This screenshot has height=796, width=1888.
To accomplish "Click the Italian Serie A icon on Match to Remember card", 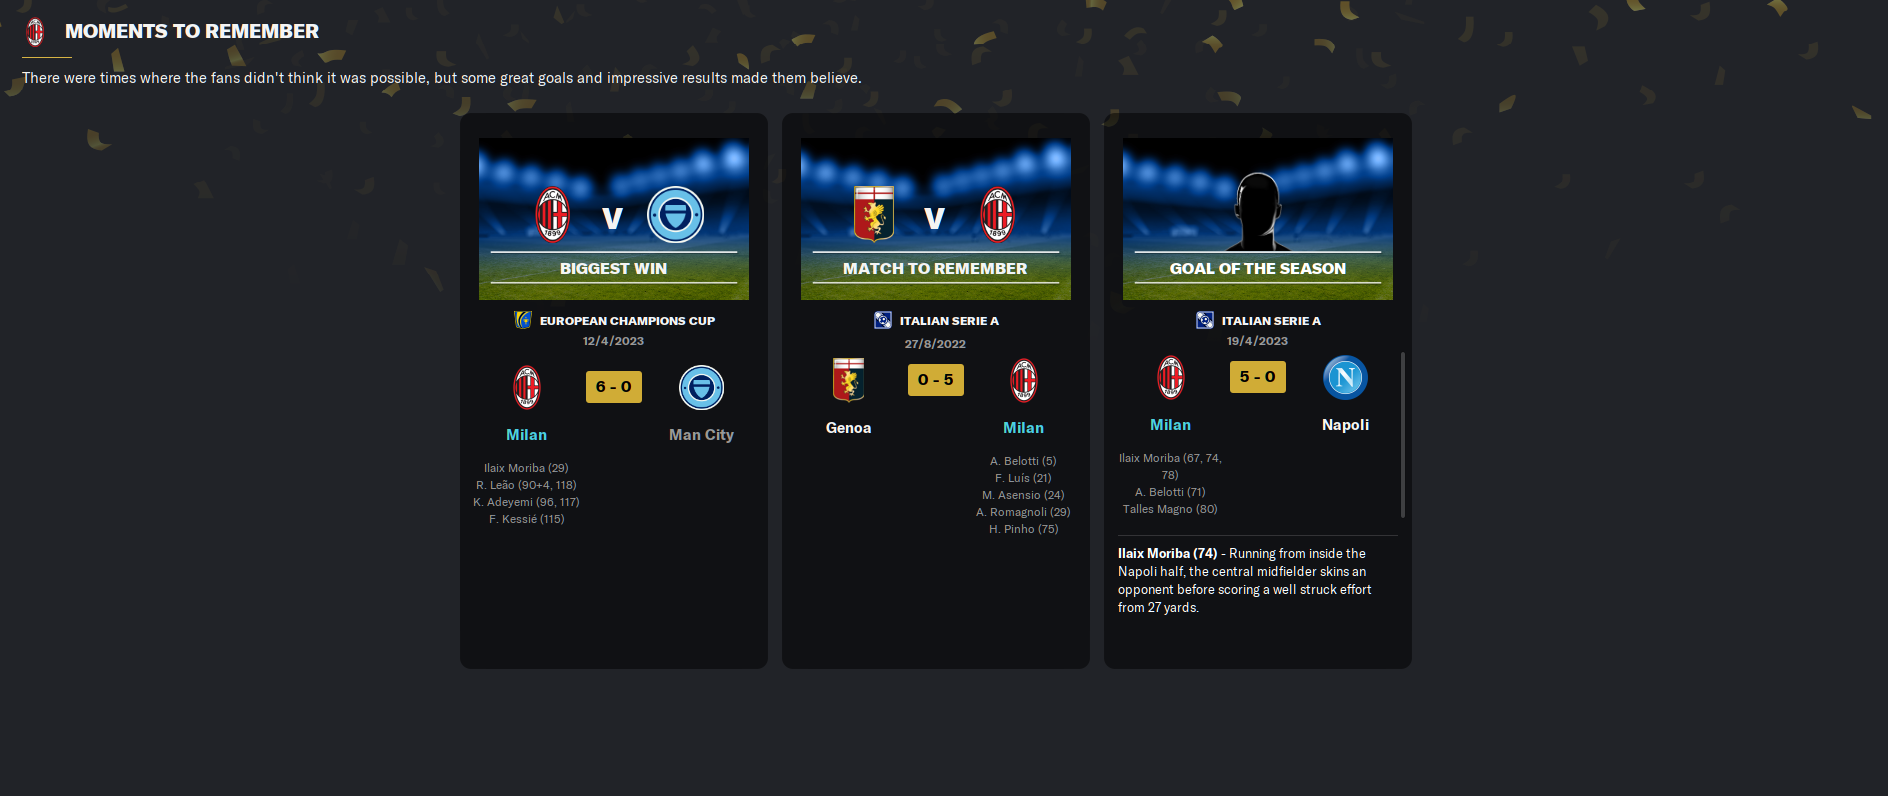I will coord(883,320).
